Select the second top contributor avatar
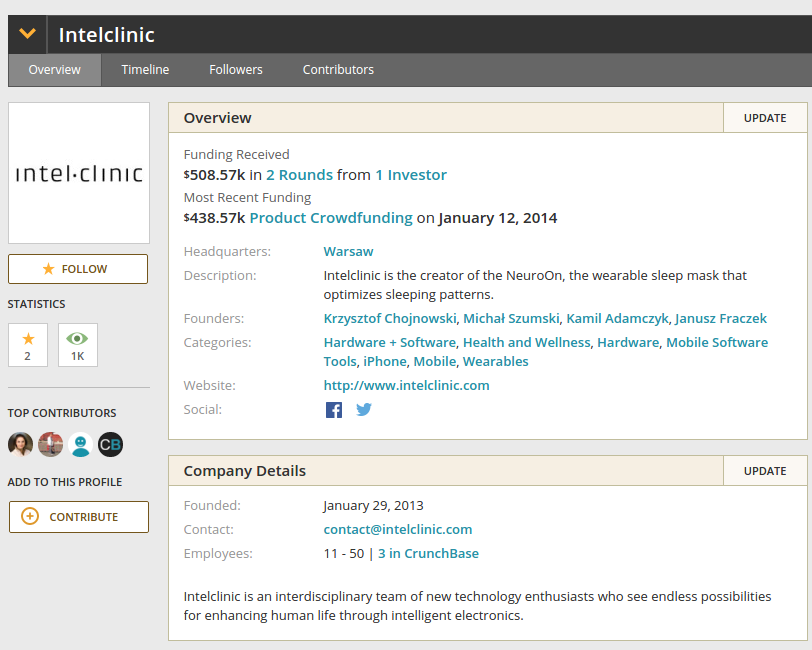Image resolution: width=812 pixels, height=650 pixels. [x=50, y=445]
